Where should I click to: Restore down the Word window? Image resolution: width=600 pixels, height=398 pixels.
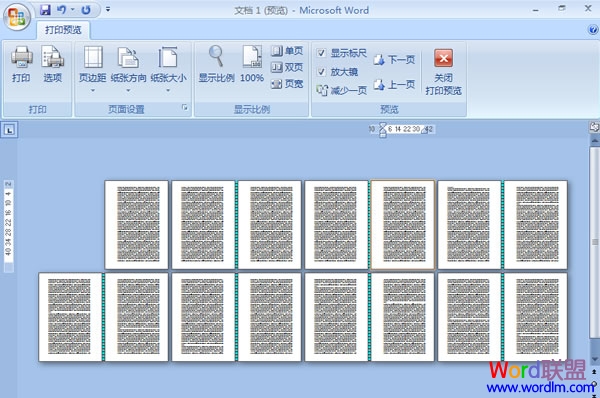pos(562,8)
